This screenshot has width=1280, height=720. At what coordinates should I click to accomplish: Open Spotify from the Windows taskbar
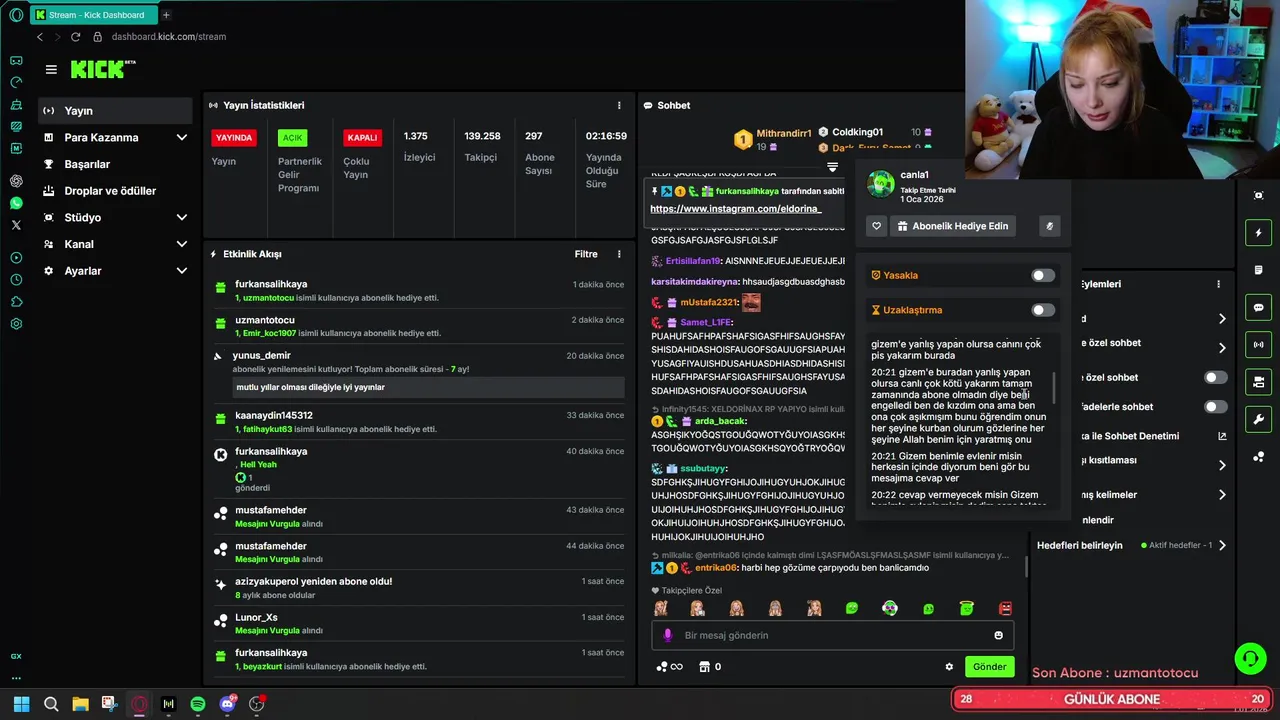[198, 704]
